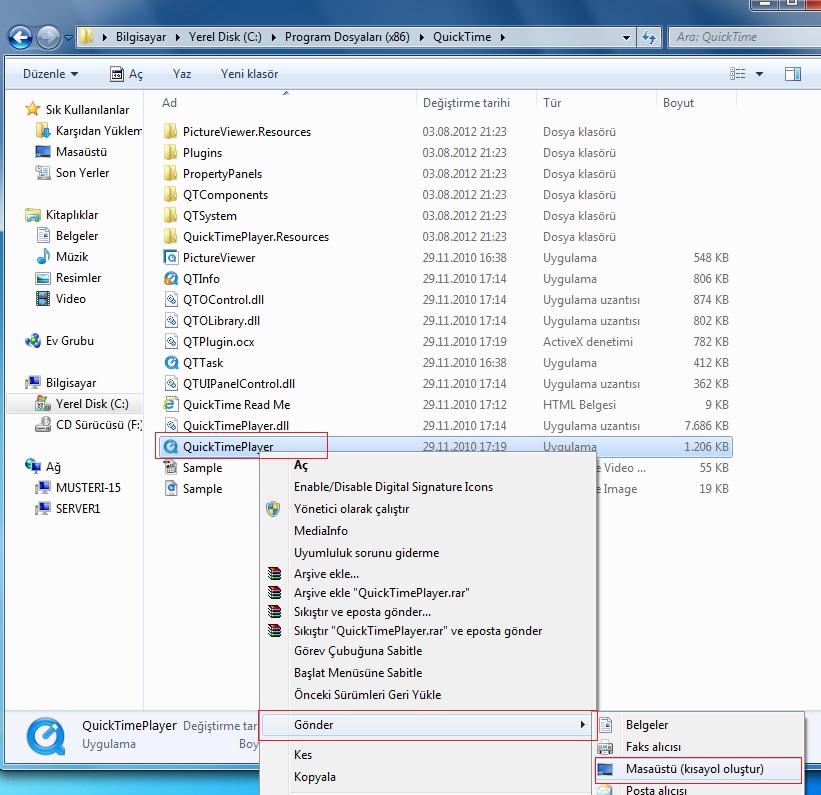Click the Plugins folder icon
Image resolution: width=821 pixels, height=795 pixels.
pyautogui.click(x=170, y=152)
